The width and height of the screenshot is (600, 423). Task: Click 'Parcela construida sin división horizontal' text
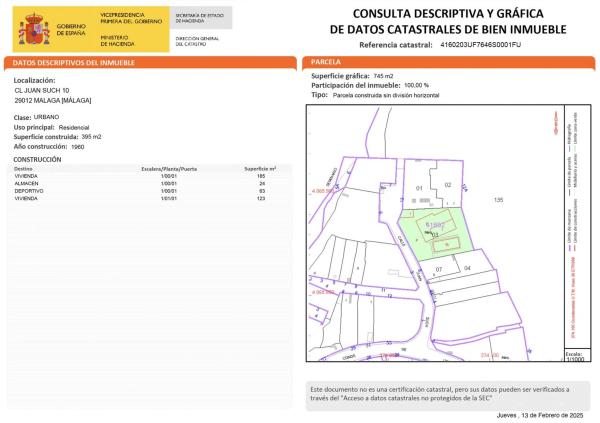(386, 95)
